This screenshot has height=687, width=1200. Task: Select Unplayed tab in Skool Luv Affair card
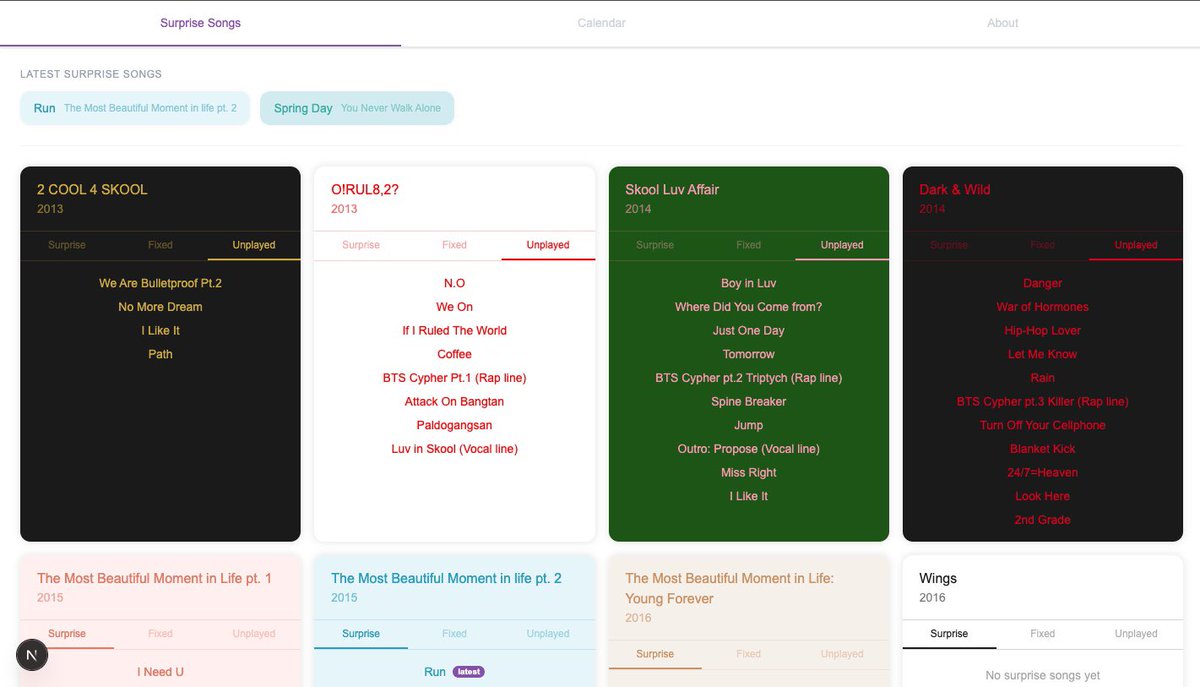coord(842,245)
